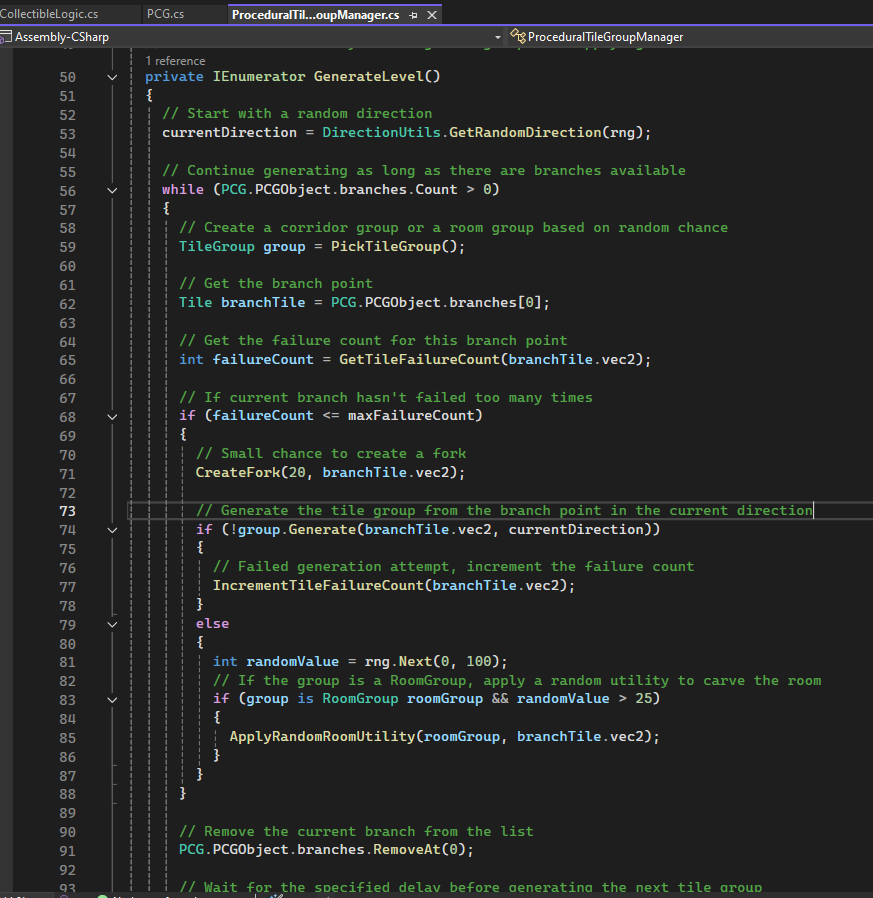Fold the failureCount if-block at line 68
The height and width of the screenshot is (898, 873).
(x=112, y=416)
